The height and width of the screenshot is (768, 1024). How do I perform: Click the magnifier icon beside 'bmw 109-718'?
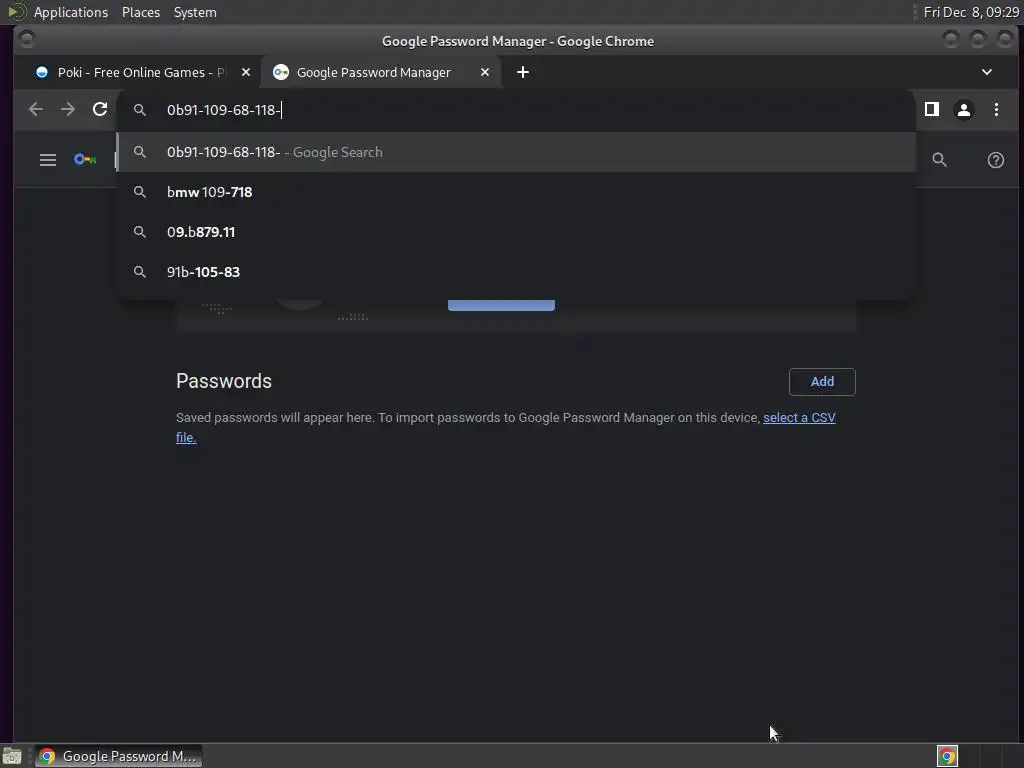click(x=140, y=192)
